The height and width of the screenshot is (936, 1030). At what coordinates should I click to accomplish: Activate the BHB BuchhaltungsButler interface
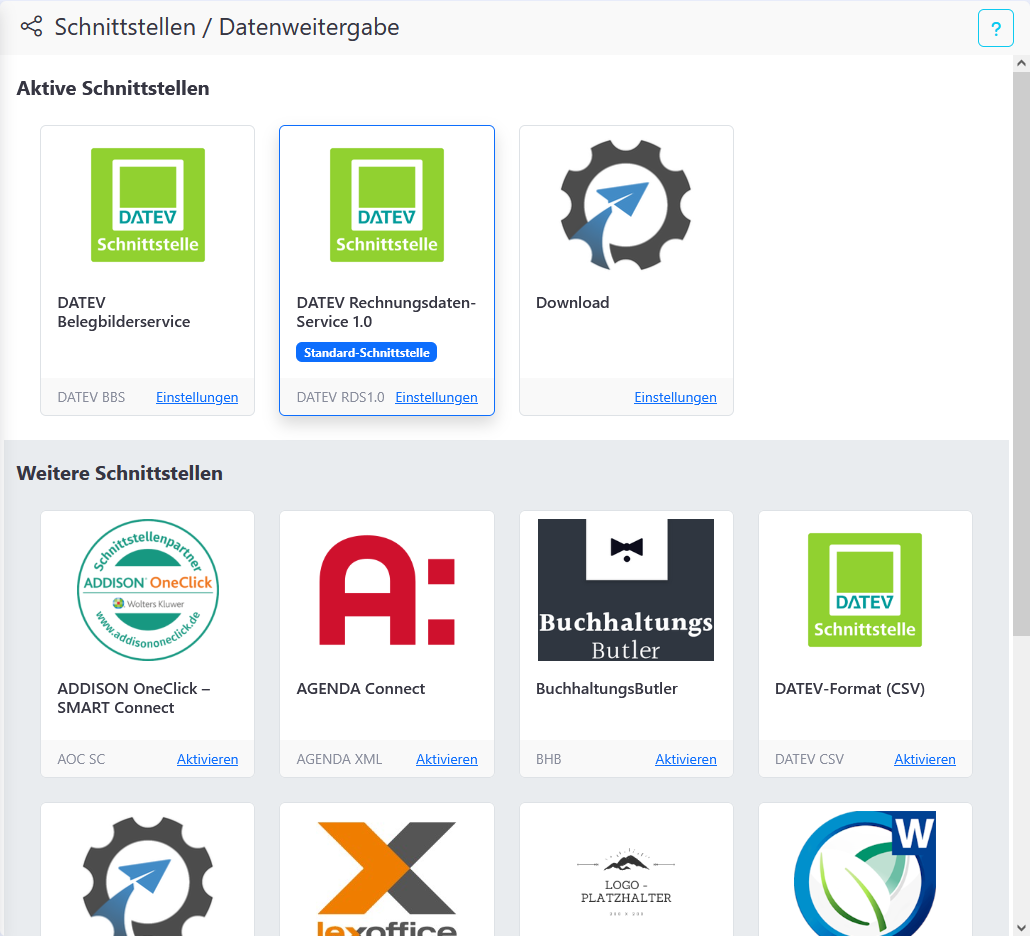point(685,759)
